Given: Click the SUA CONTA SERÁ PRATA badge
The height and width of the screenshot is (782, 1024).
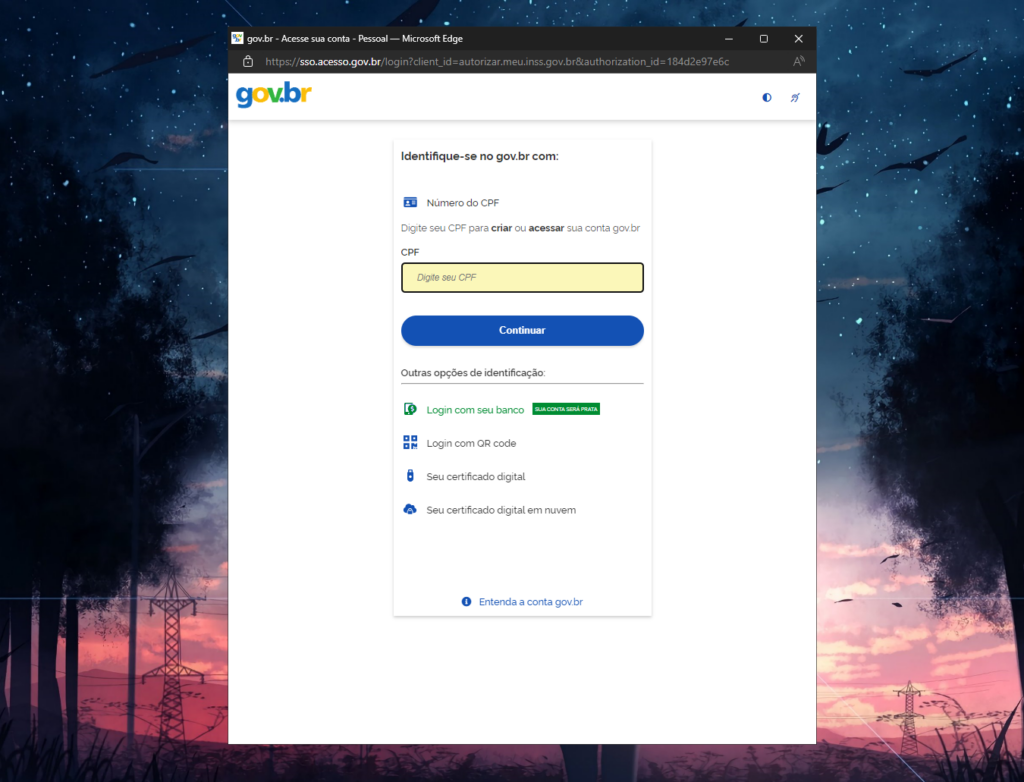Looking at the screenshot, I should (x=566, y=409).
